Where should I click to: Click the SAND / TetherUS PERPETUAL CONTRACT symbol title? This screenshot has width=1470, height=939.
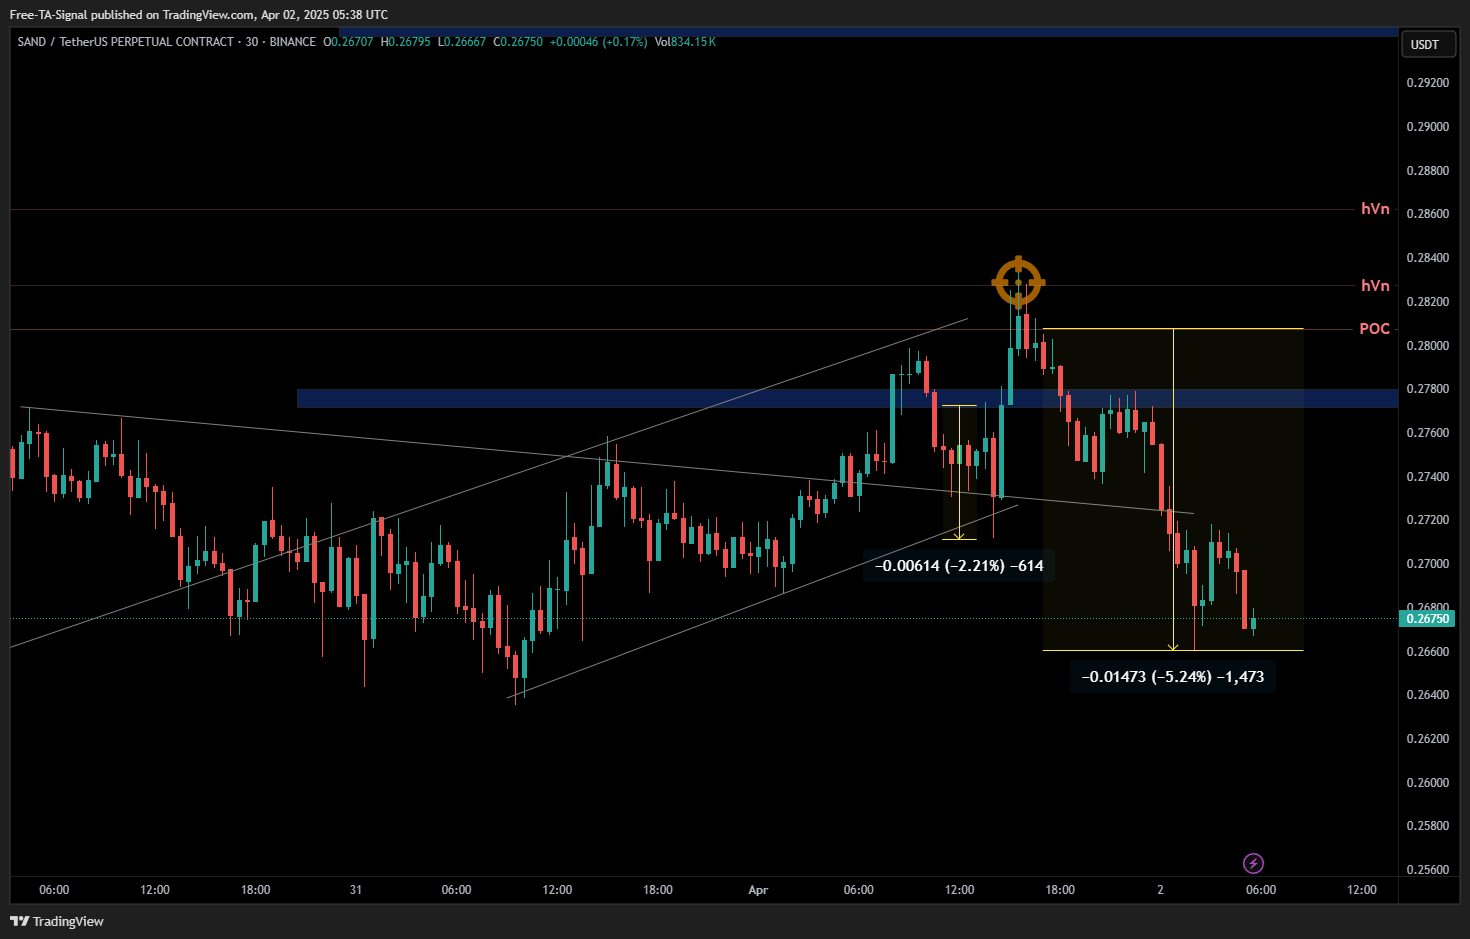click(126, 42)
